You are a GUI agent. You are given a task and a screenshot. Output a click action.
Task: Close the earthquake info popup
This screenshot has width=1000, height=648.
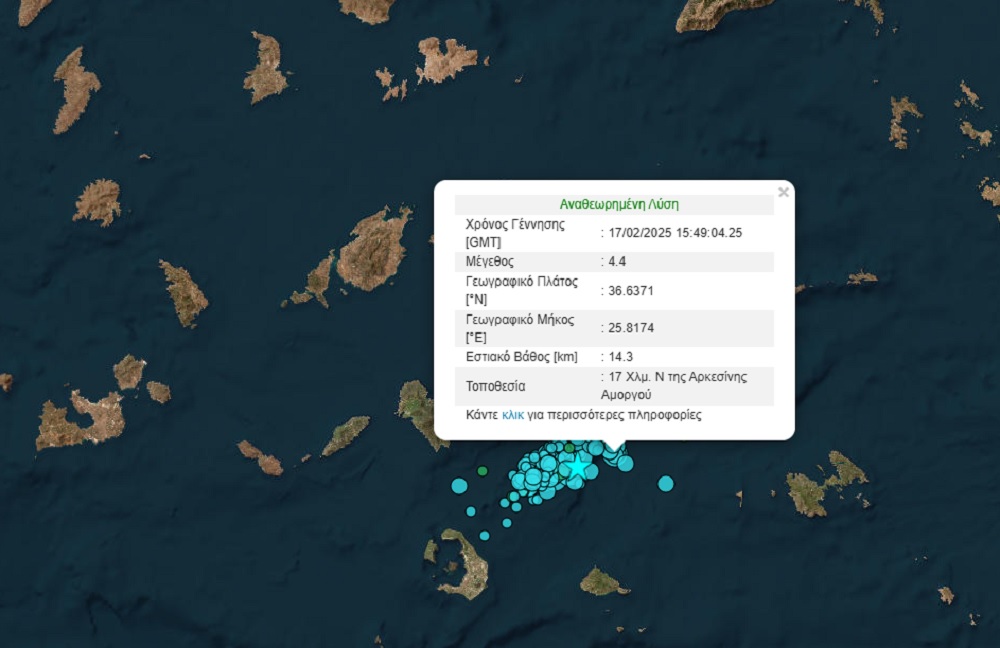click(783, 192)
